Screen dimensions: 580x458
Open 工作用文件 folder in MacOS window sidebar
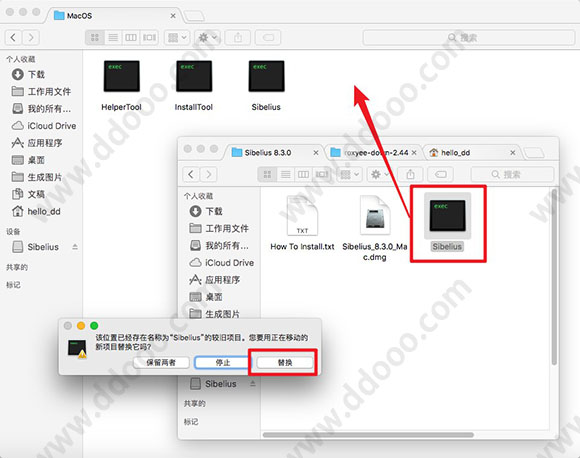click(x=41, y=91)
